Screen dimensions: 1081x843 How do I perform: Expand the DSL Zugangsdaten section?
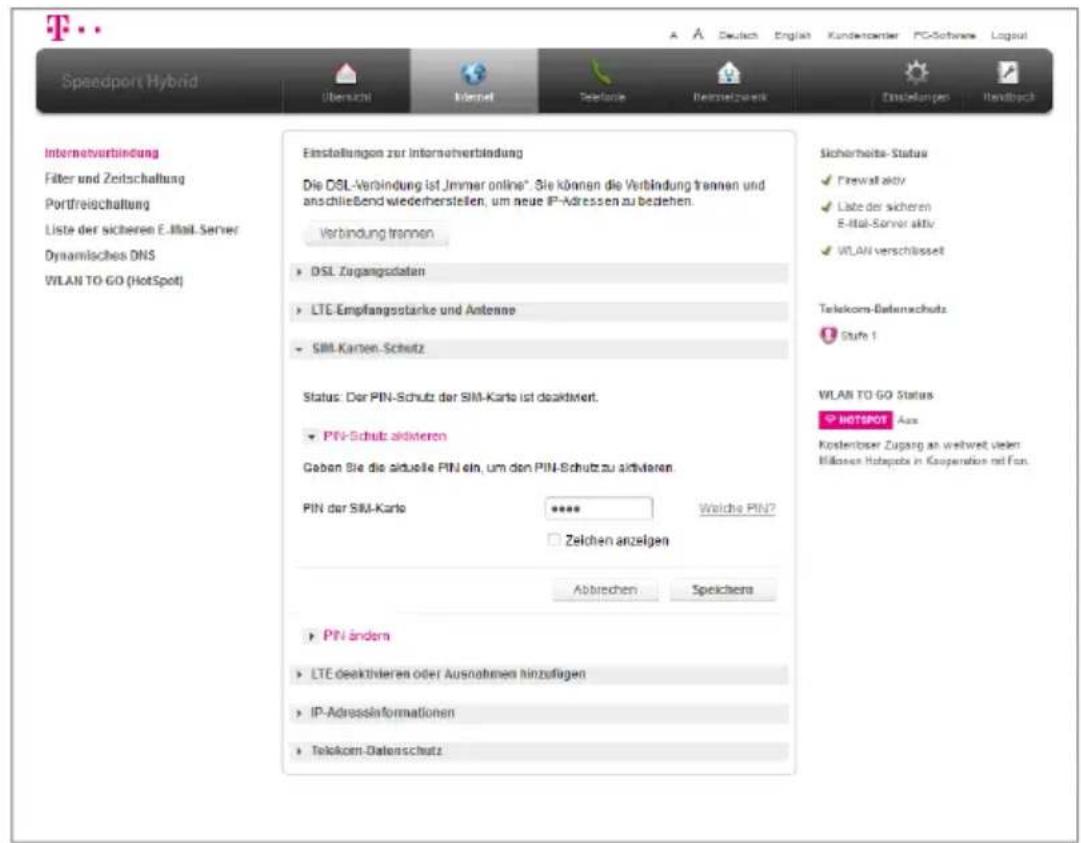[539, 272]
